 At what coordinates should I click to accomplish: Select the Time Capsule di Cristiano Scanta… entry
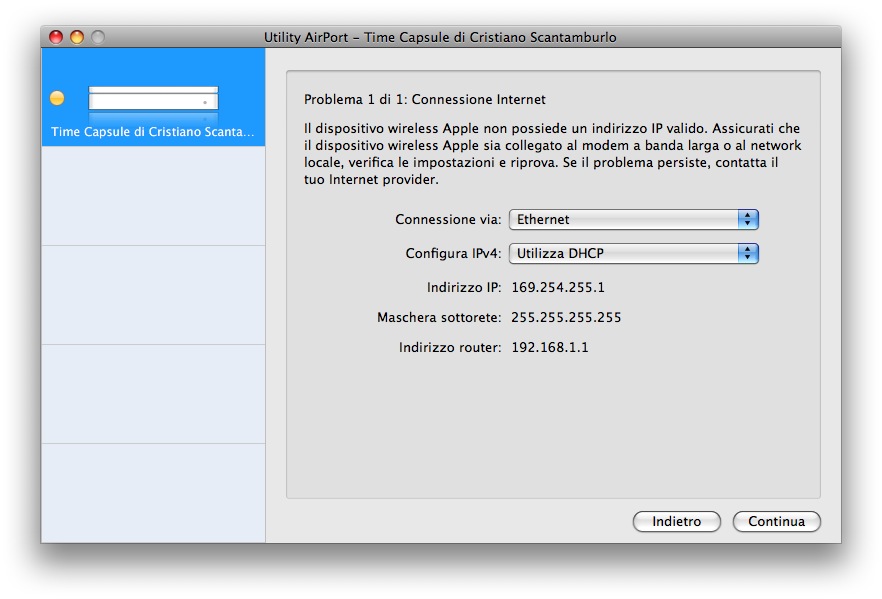153,97
